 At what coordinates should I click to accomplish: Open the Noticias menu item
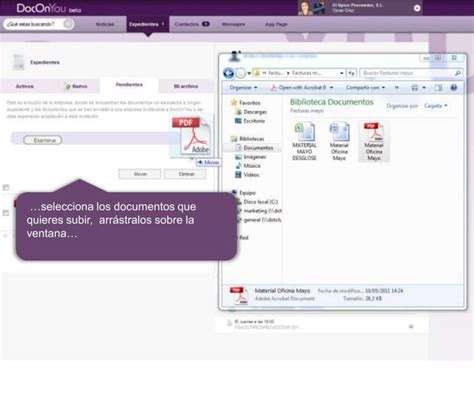point(105,24)
